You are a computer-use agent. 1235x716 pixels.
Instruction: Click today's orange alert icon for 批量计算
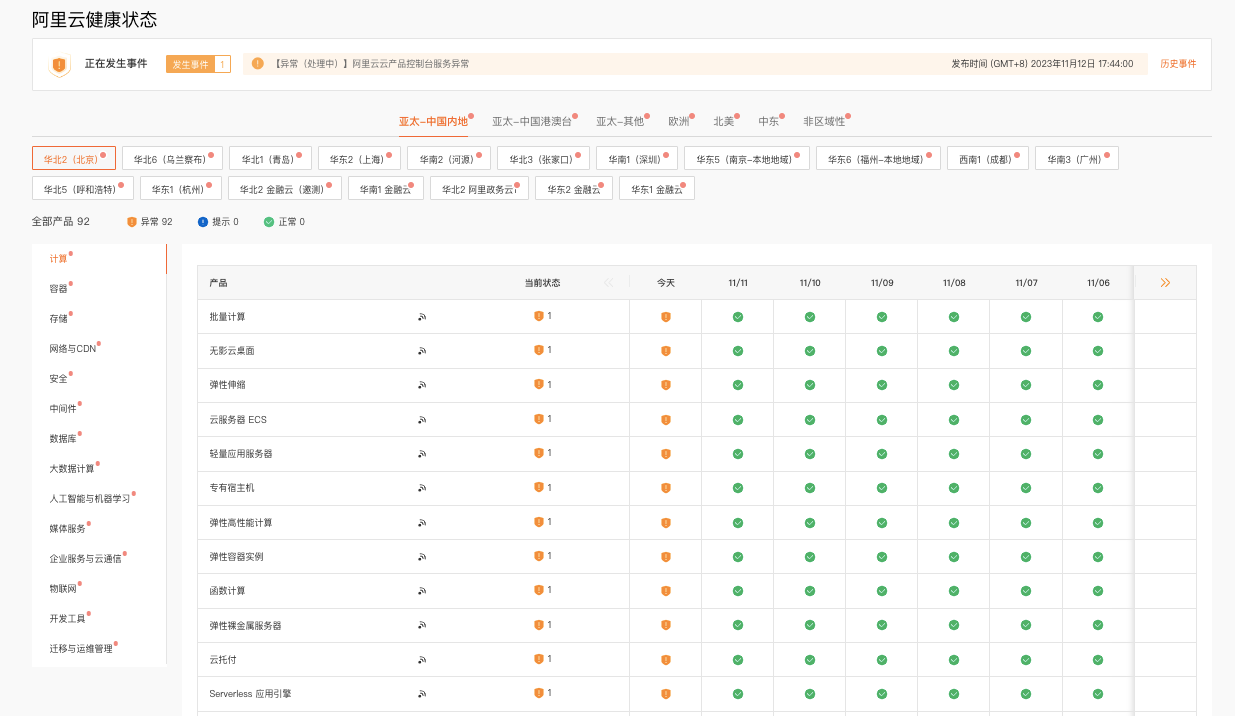click(x=666, y=317)
